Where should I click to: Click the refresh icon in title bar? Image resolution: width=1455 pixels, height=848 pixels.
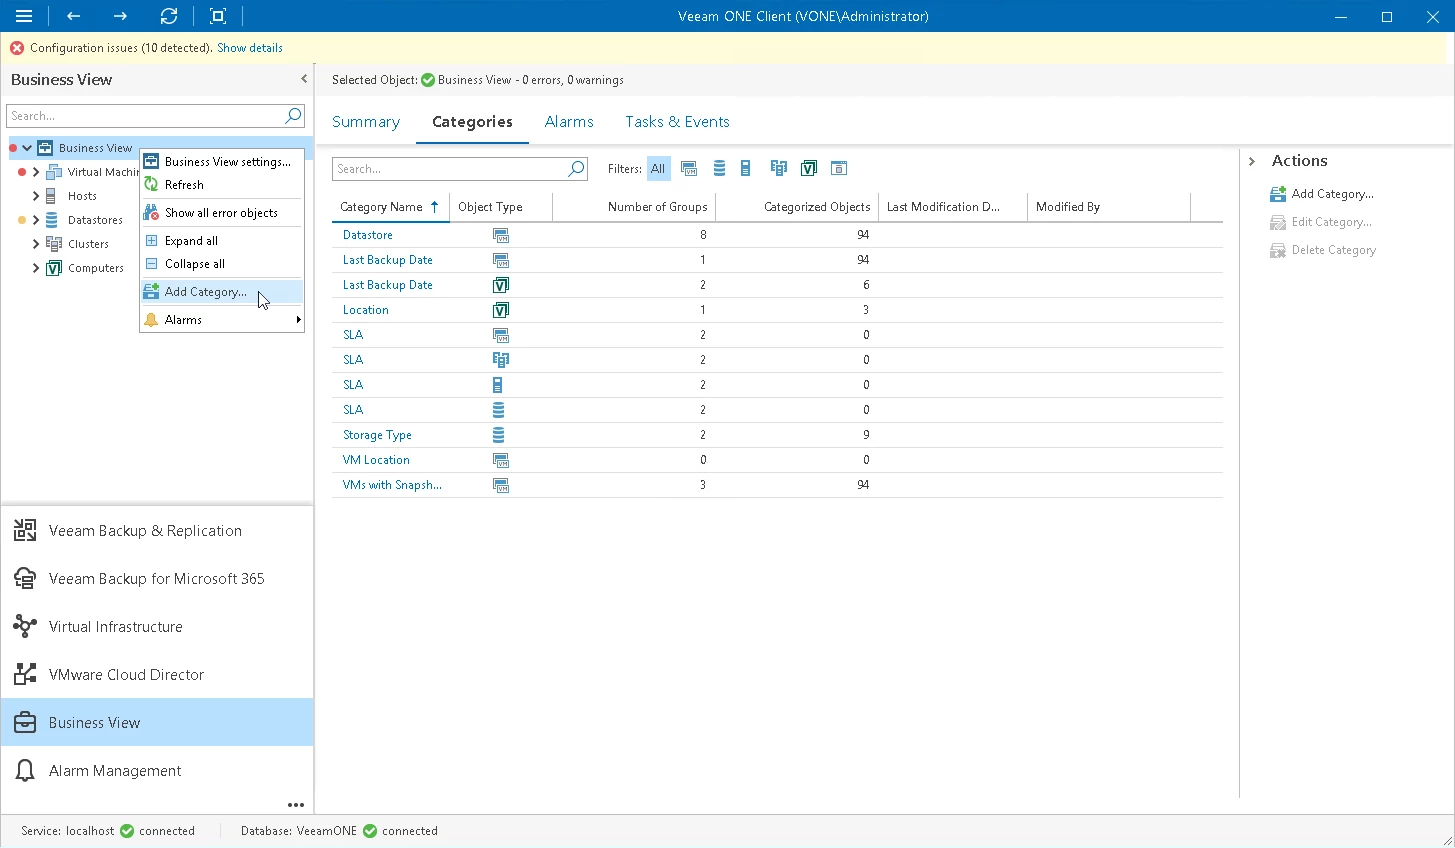pos(169,16)
